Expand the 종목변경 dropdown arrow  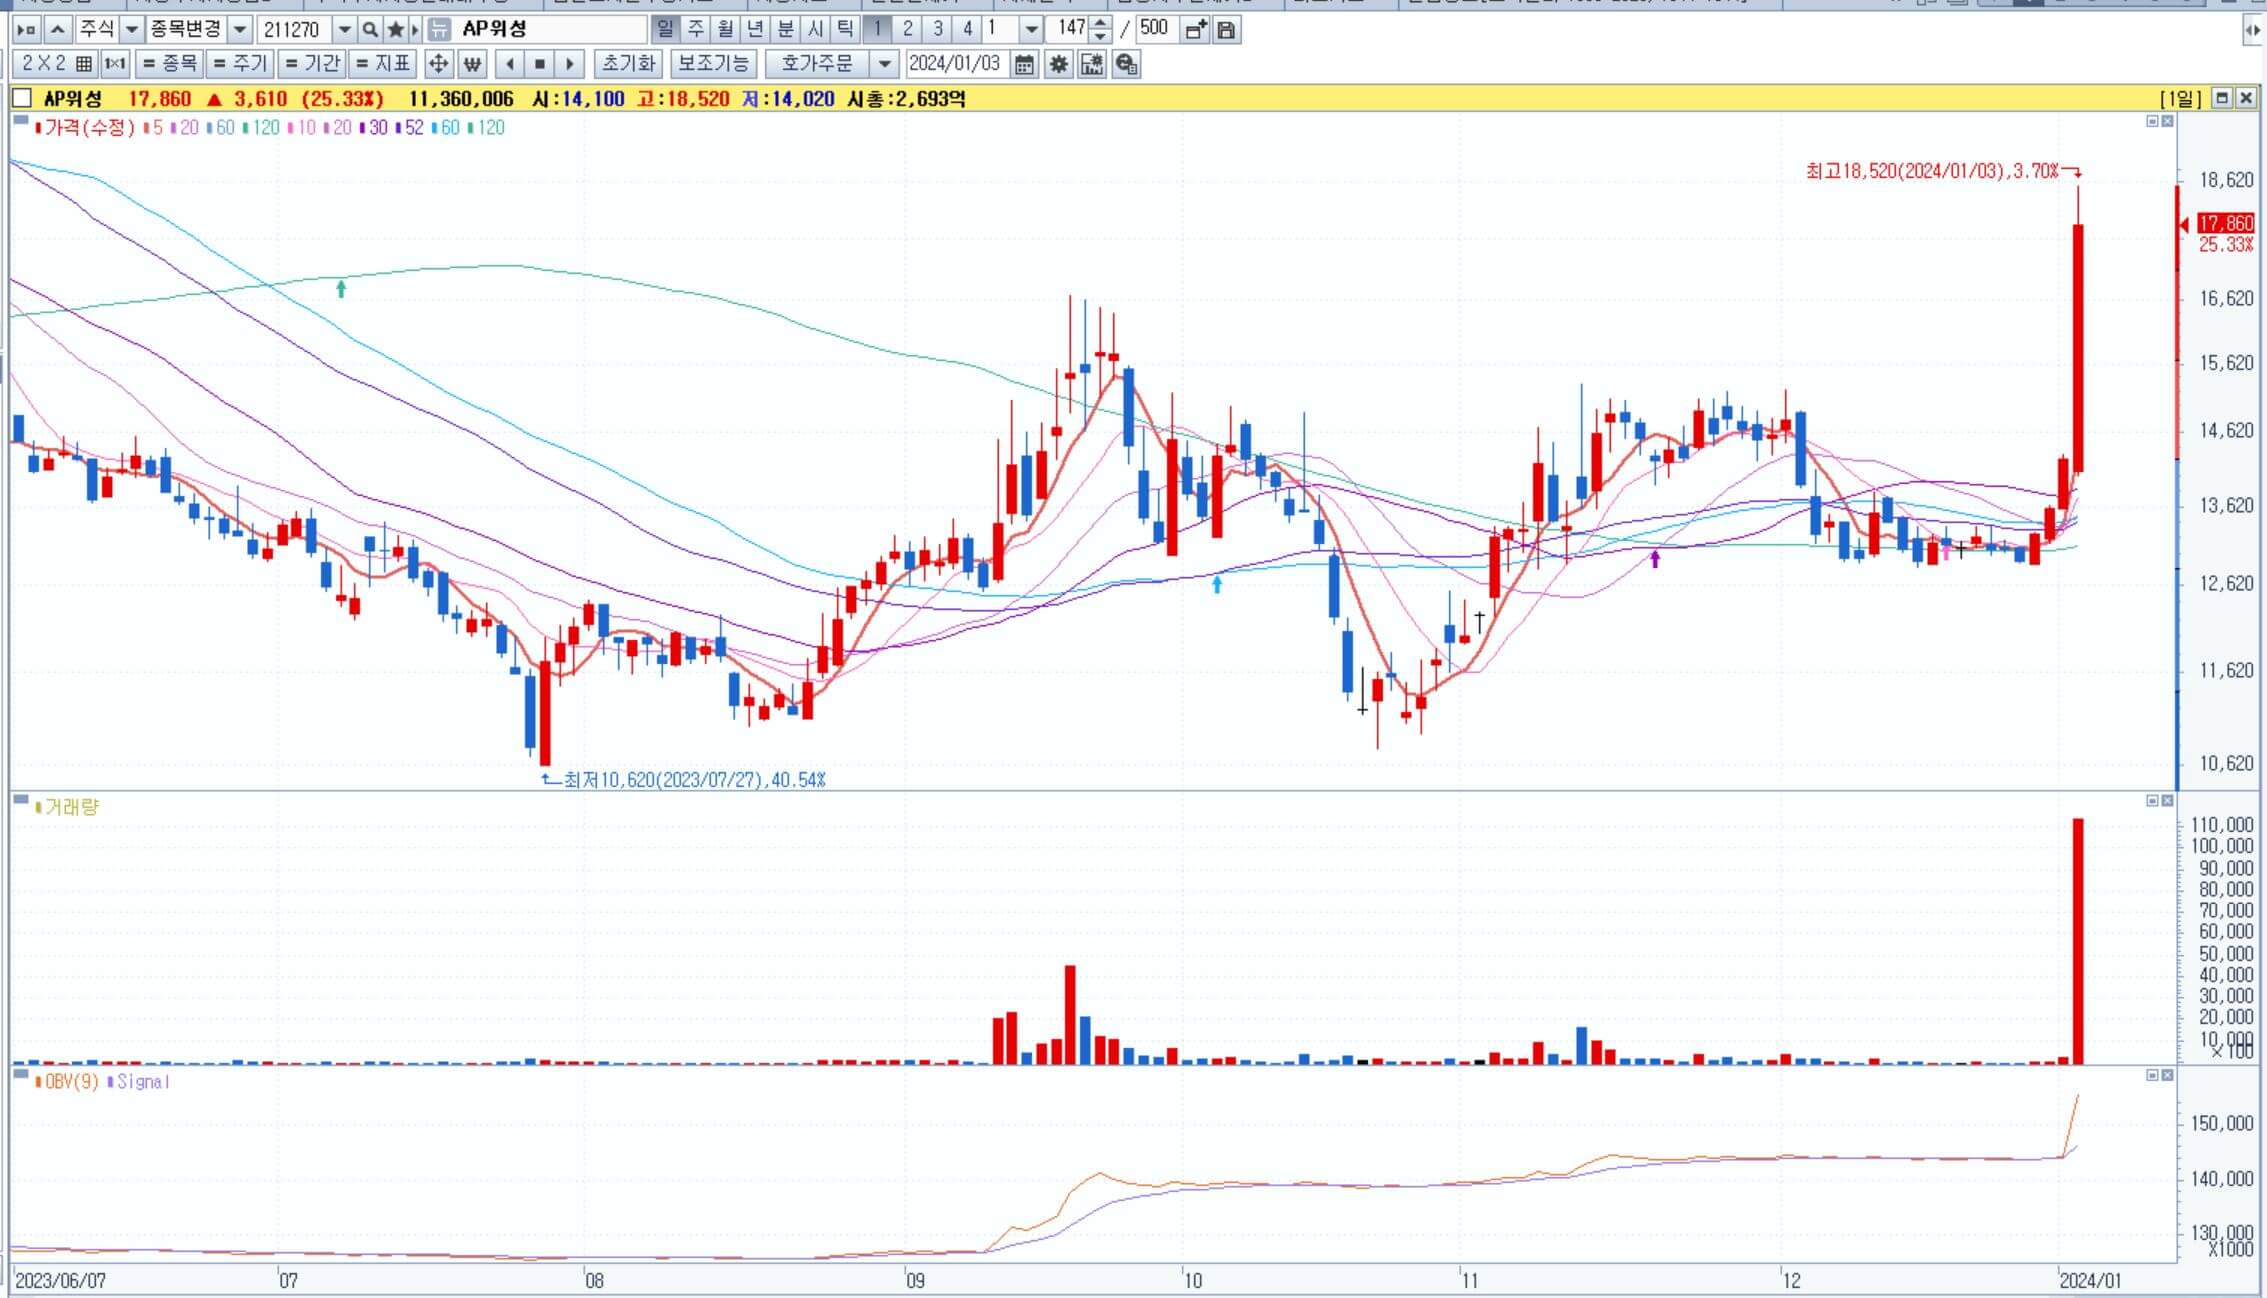(240, 30)
